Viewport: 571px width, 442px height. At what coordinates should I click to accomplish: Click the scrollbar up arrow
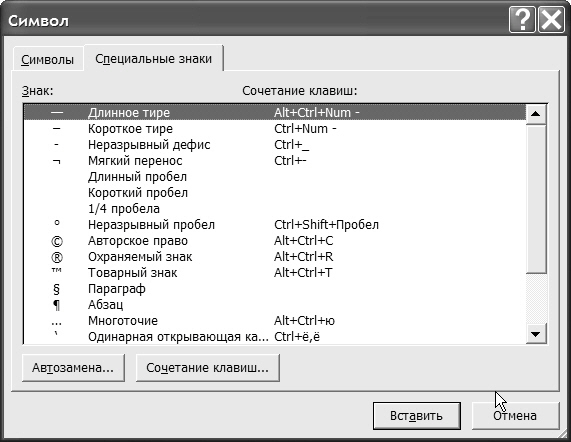point(536,114)
